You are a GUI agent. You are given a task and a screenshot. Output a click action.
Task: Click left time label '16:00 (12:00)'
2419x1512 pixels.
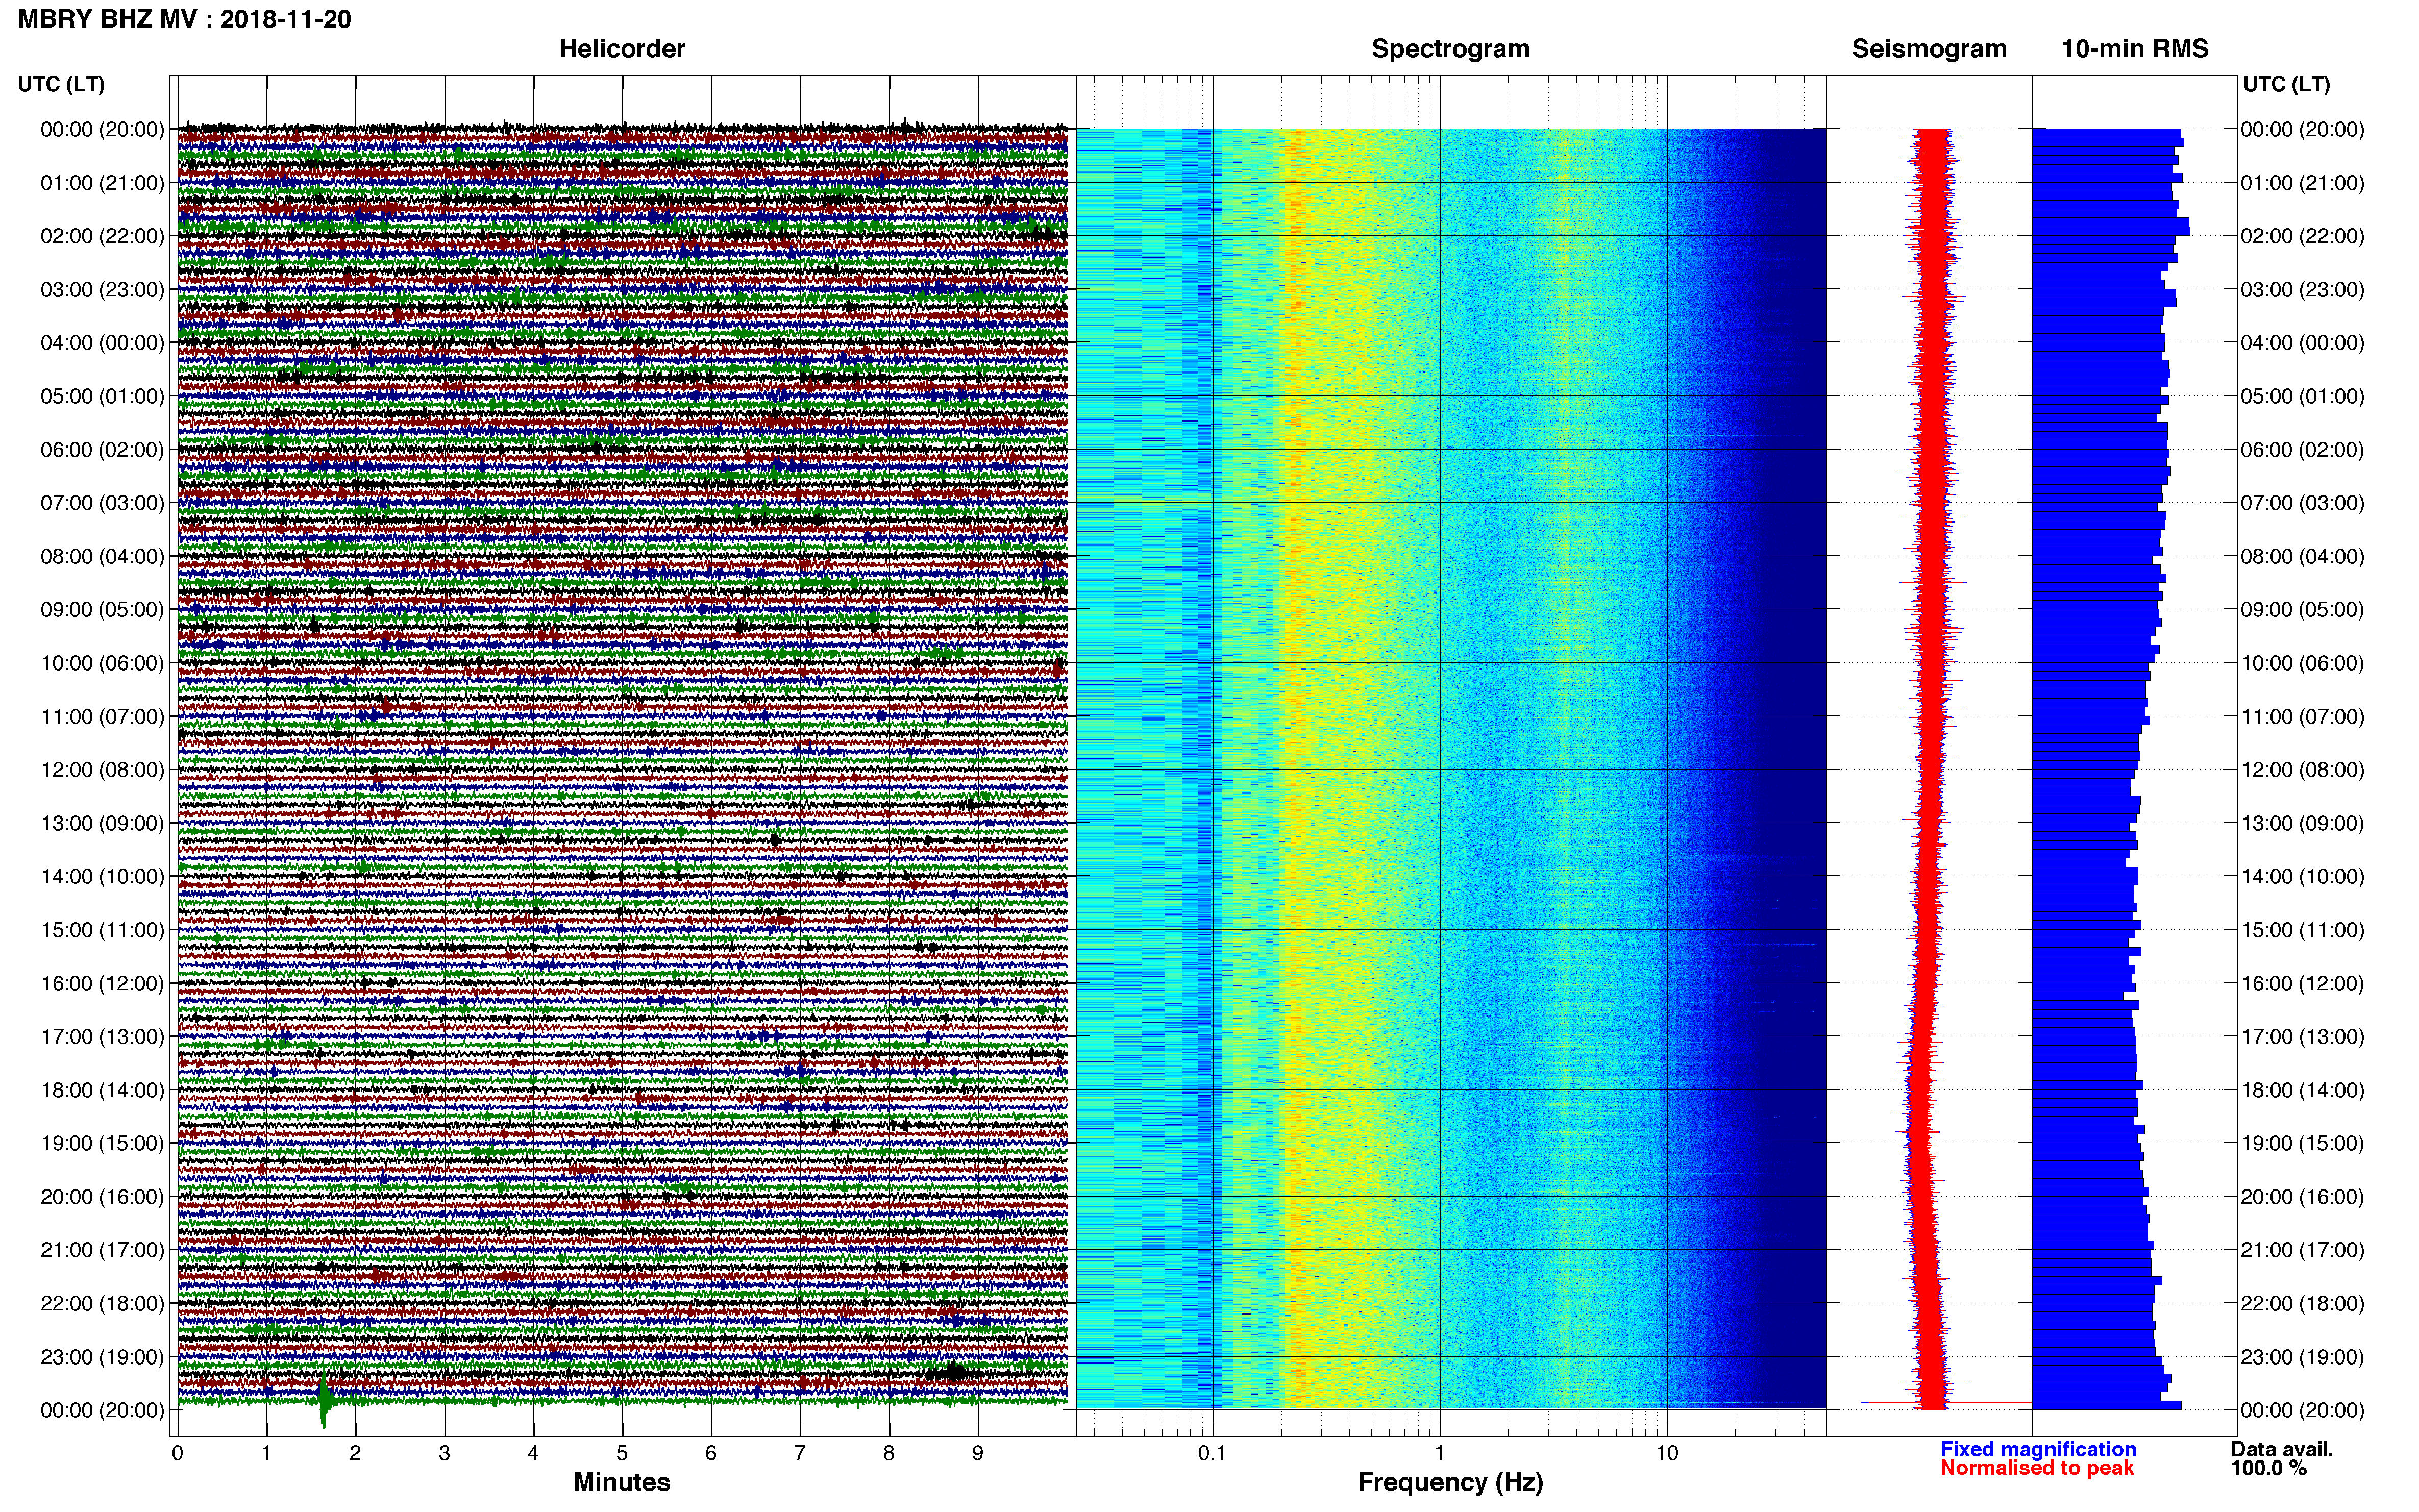tap(102, 983)
